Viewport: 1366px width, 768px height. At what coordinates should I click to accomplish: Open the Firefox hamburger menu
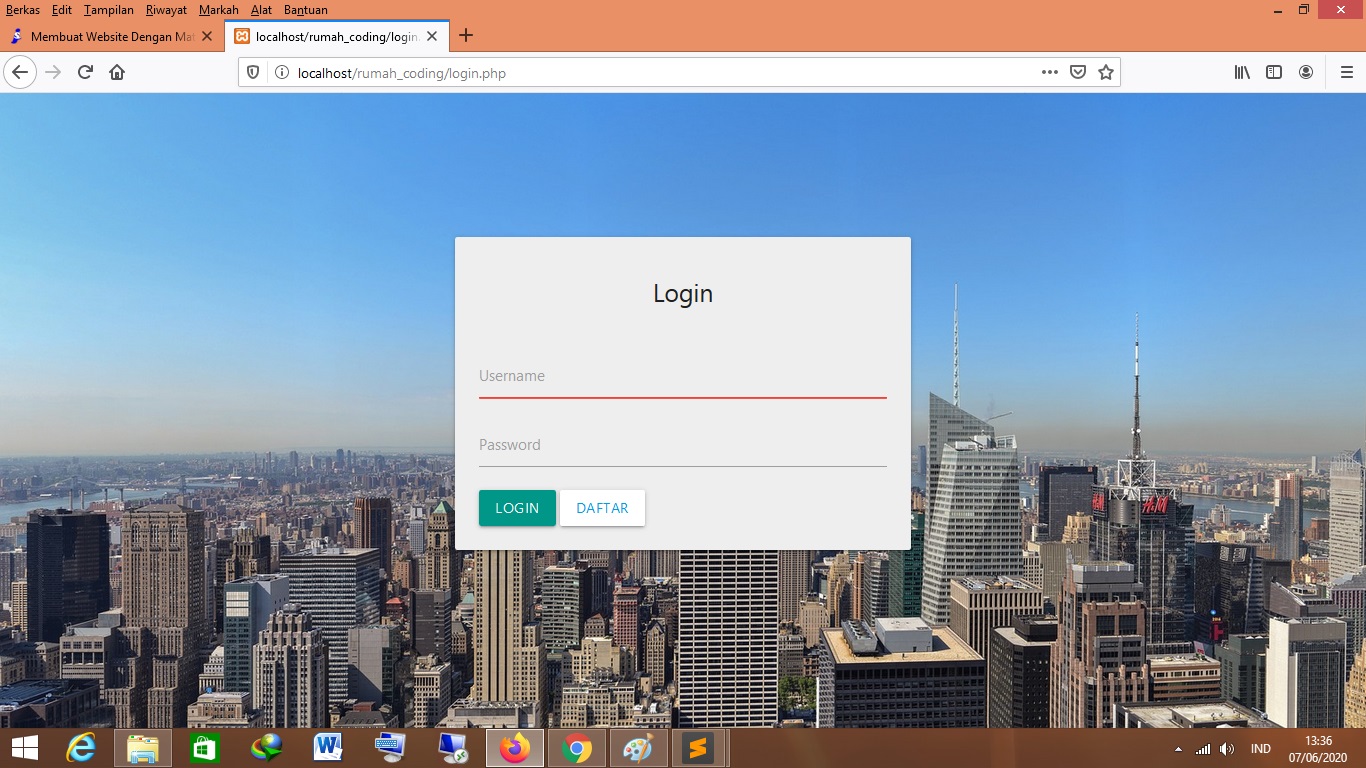tap(1346, 72)
